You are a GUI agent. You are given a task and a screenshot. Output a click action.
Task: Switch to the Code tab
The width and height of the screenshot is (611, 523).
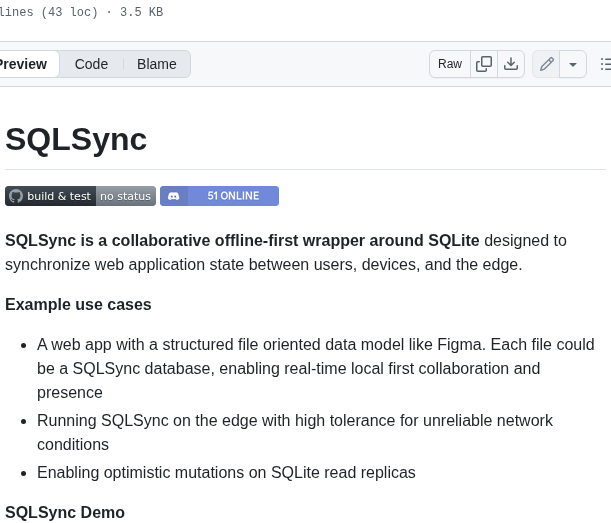coord(91,64)
